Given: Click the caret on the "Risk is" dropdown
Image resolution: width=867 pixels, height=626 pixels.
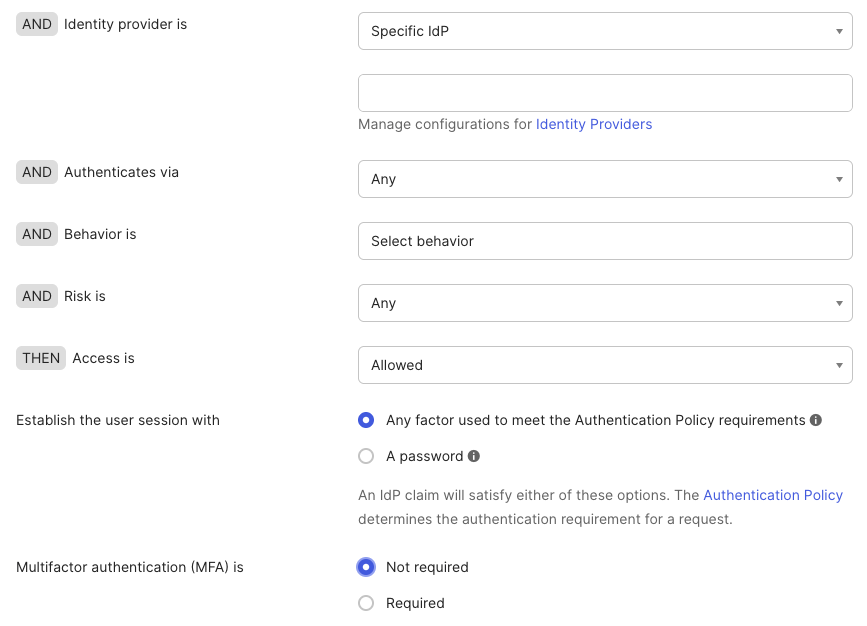Looking at the screenshot, I should [840, 303].
